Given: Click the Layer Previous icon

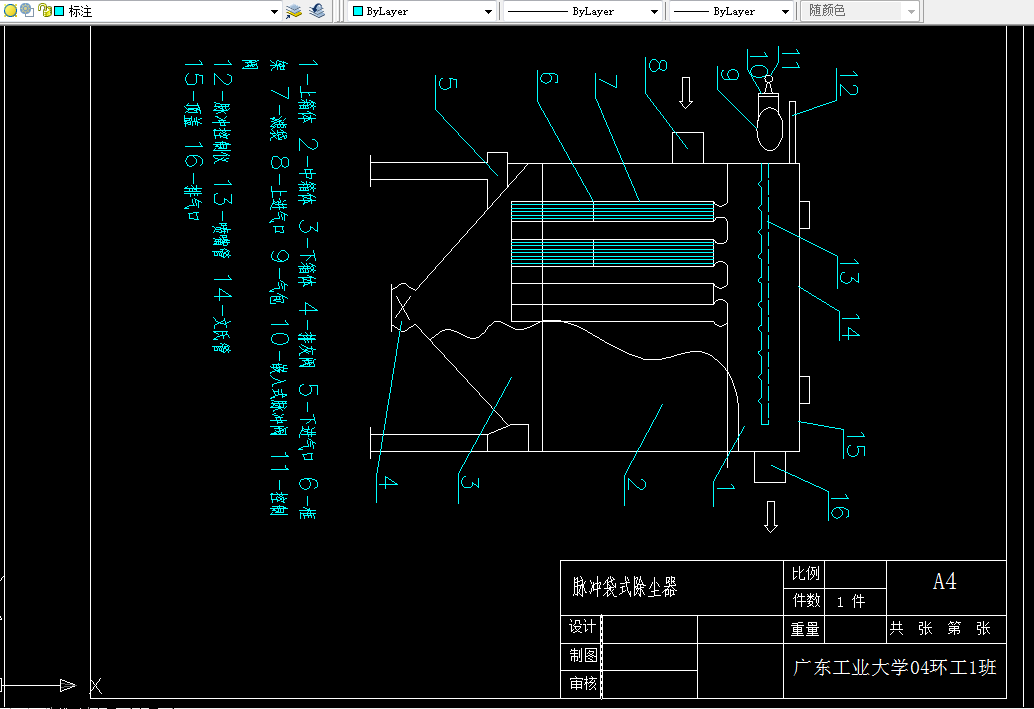Looking at the screenshot, I should coord(317,11).
